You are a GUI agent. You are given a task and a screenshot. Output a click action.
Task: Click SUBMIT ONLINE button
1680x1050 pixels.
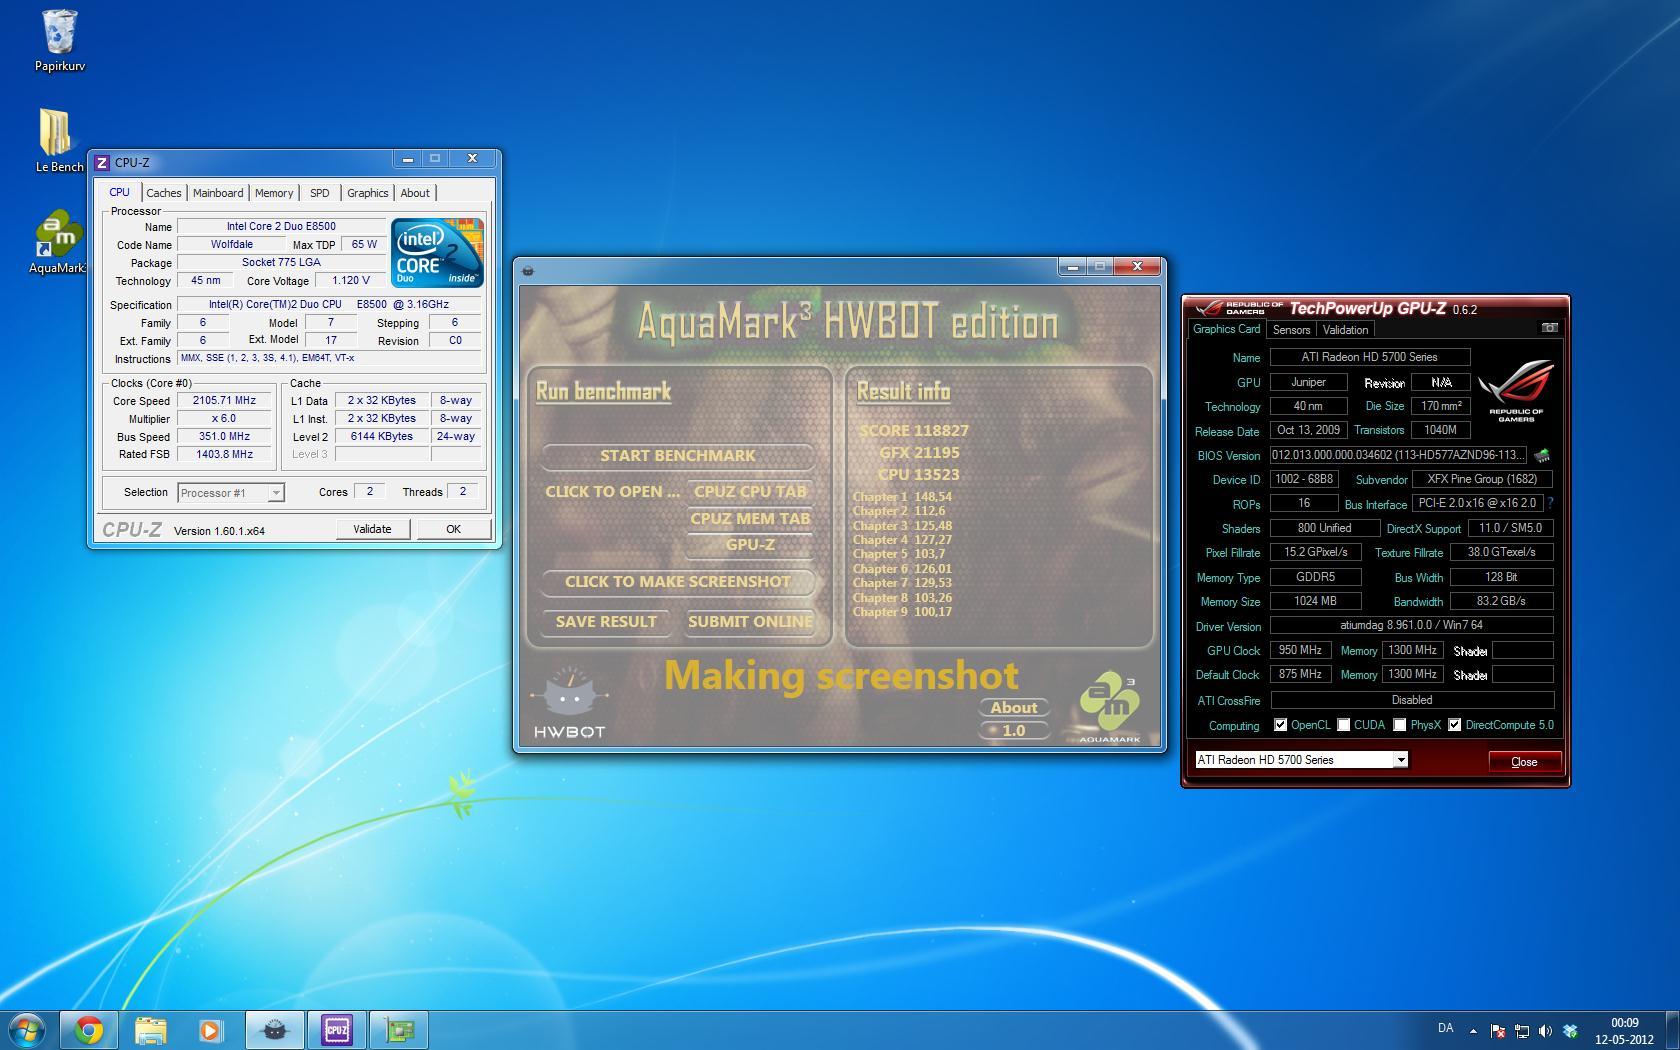pos(750,622)
